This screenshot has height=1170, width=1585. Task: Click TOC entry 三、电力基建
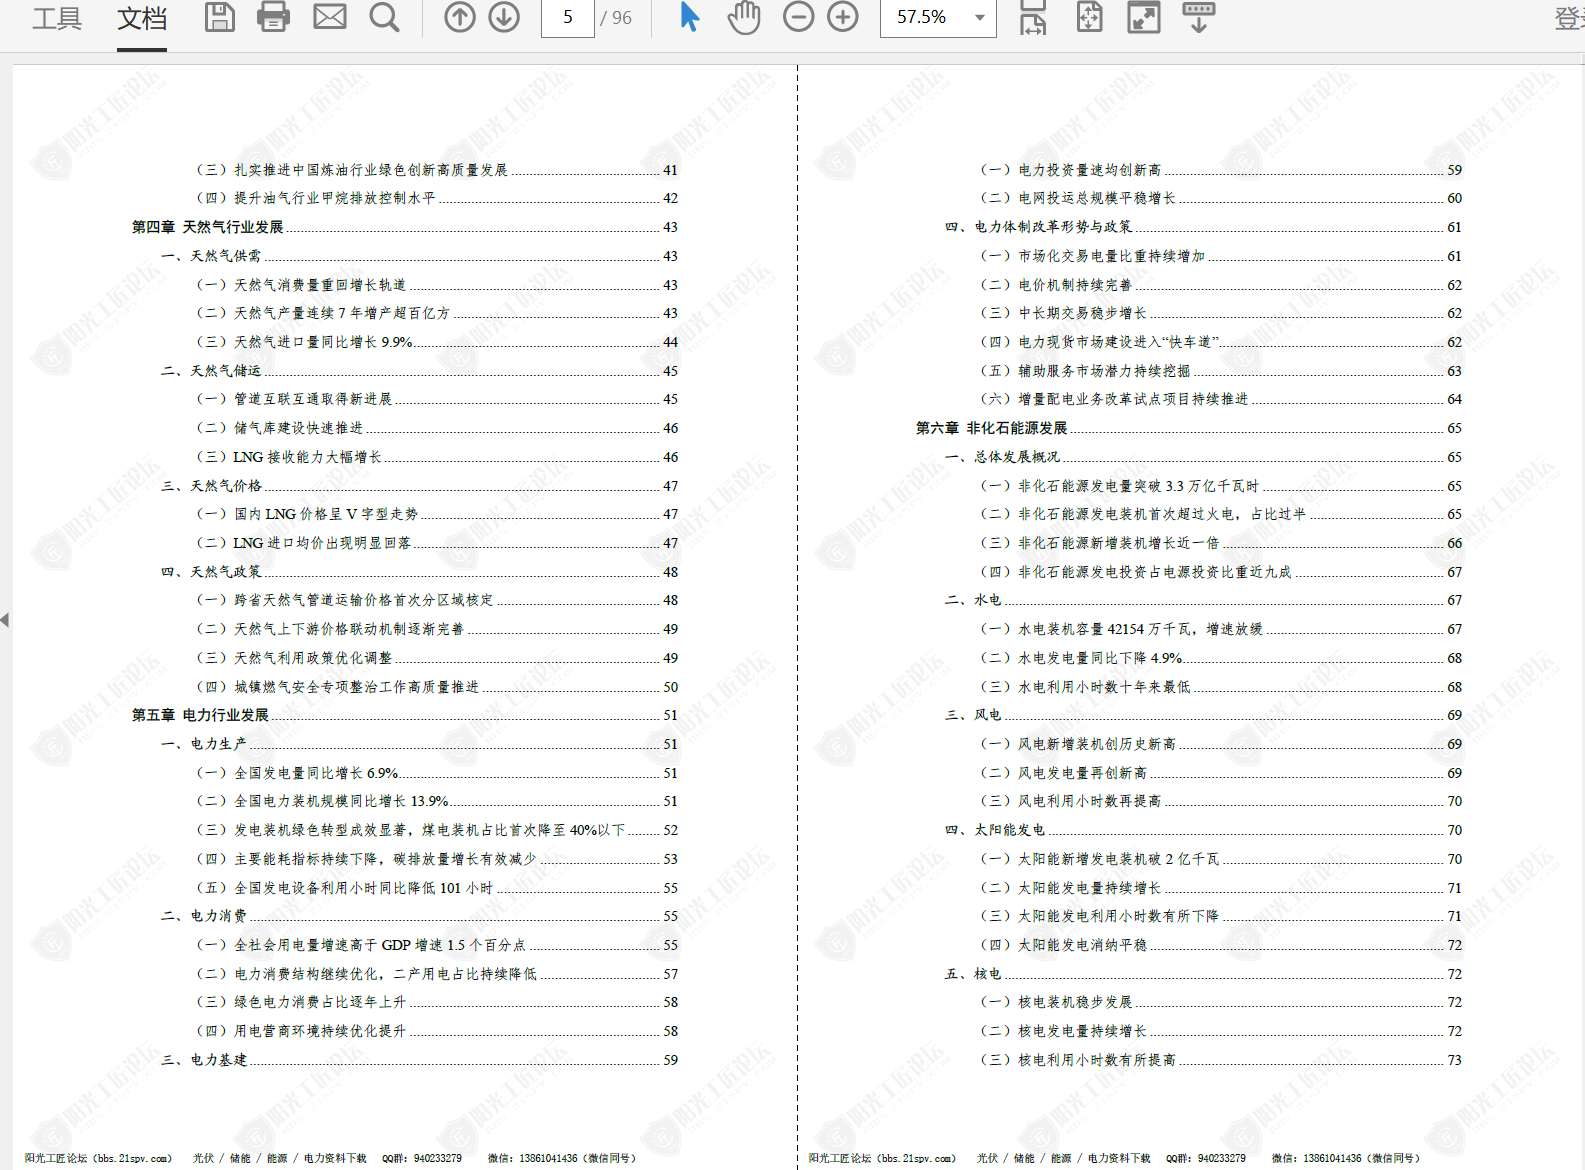[419, 1060]
